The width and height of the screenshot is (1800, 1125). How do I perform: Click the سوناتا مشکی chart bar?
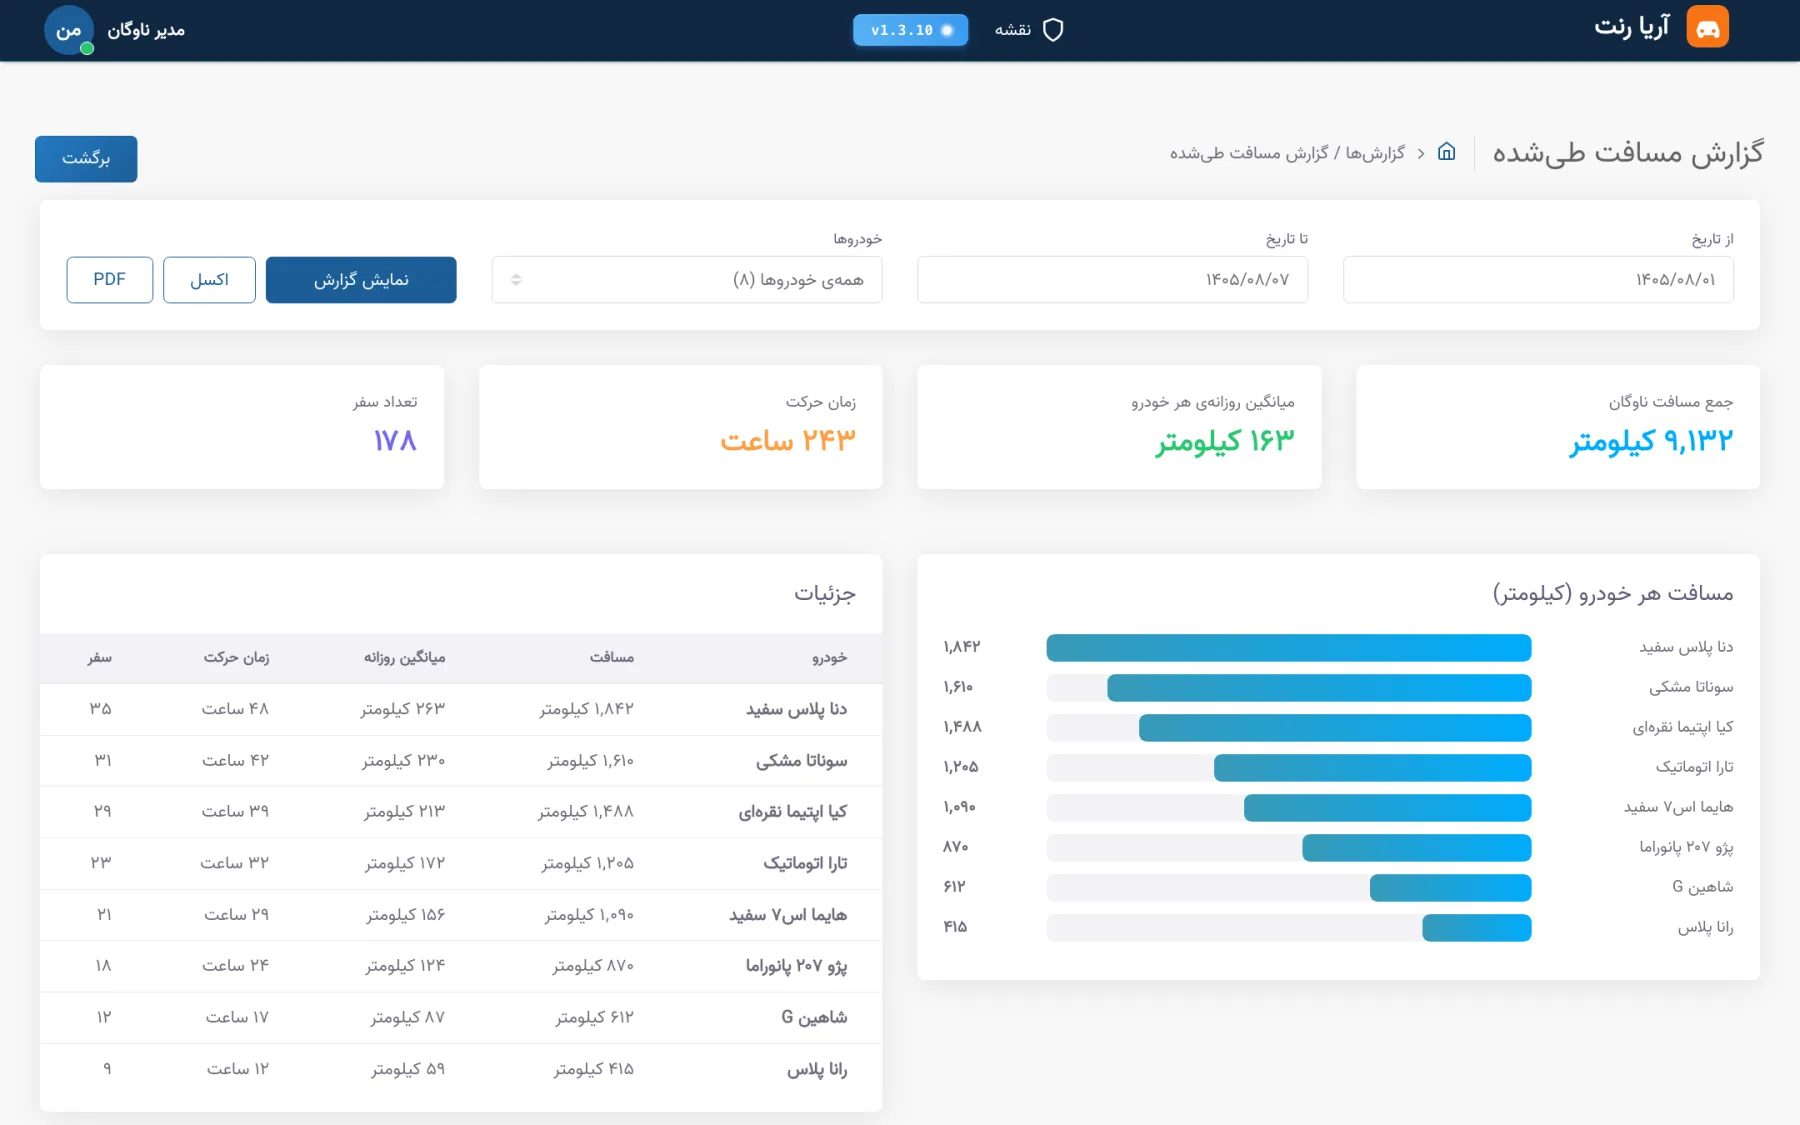tap(1319, 688)
